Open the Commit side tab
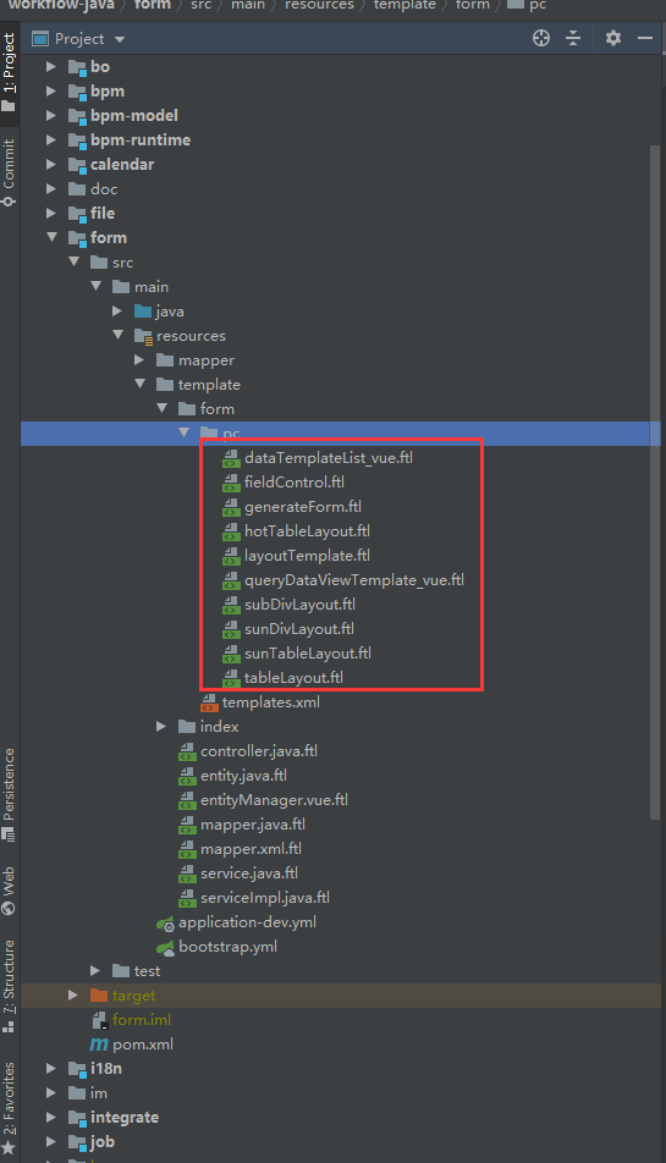The height and width of the screenshot is (1163, 666). [x=9, y=172]
